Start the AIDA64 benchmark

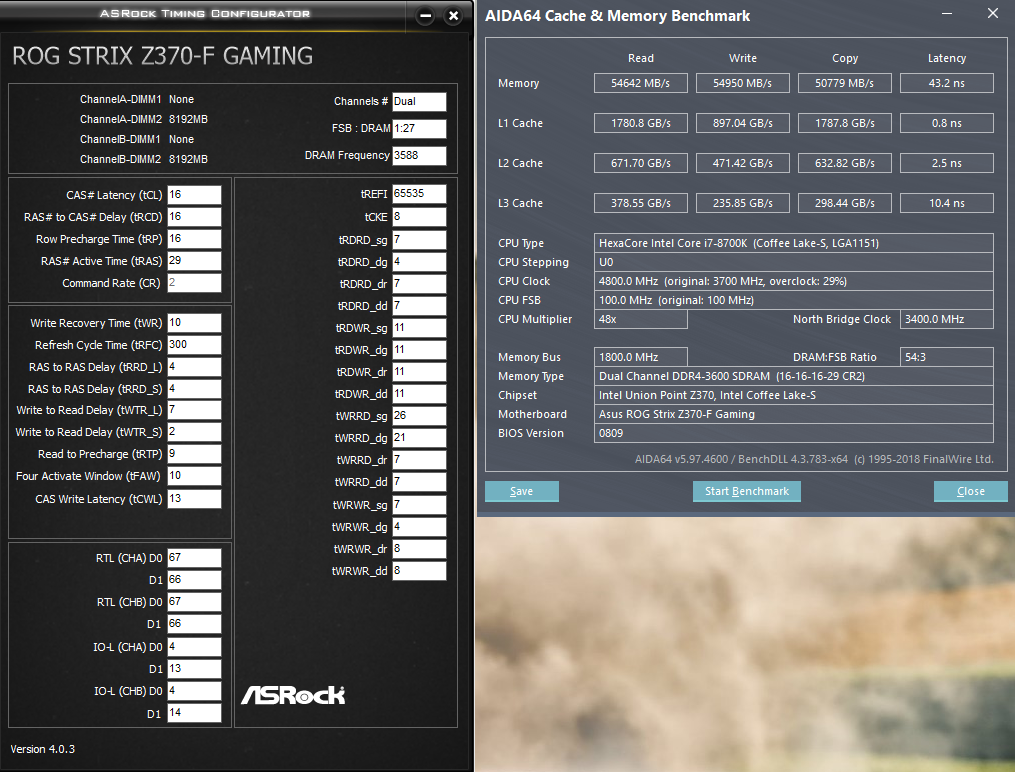click(x=746, y=491)
